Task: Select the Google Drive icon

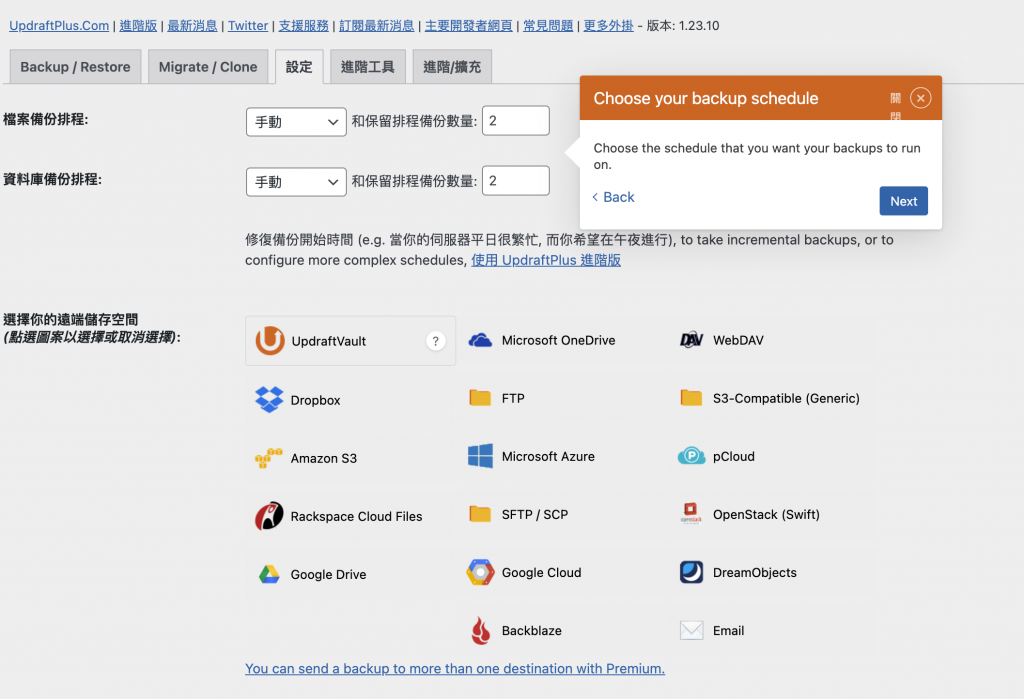Action: (269, 574)
